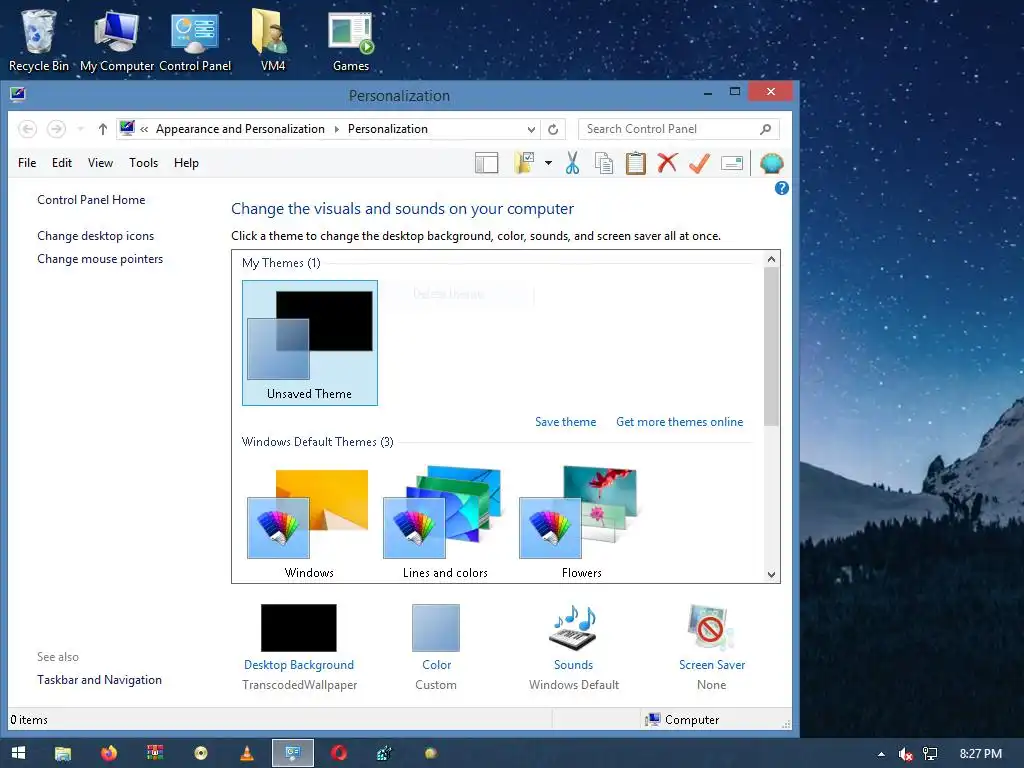Open the Windows Start button
Image resolution: width=1024 pixels, height=768 pixels.
[x=18, y=753]
